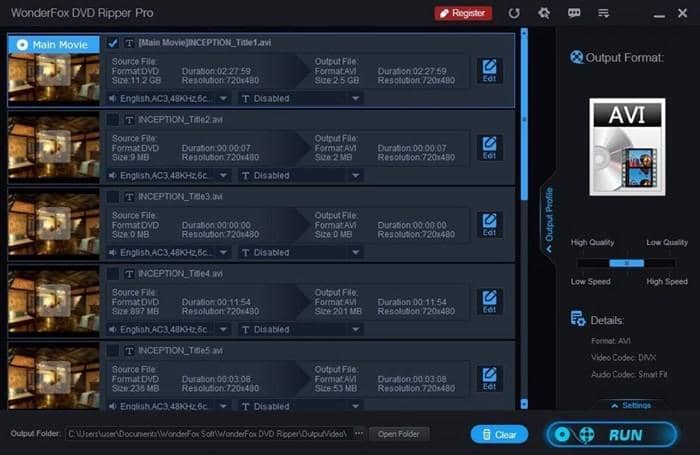Click the speaker icon in Title2 row
700x455 pixels.
pos(112,175)
